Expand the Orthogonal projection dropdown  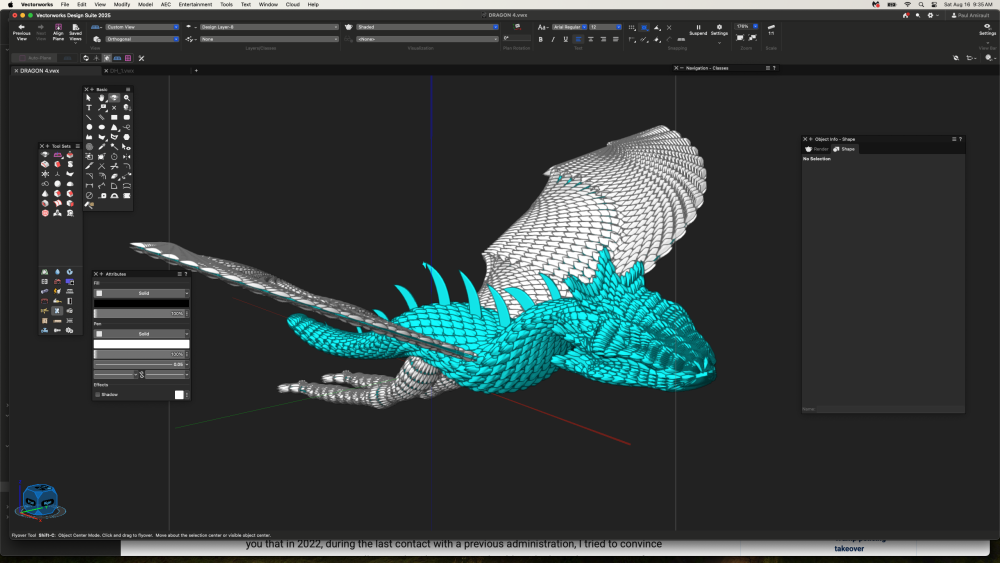tap(142, 39)
